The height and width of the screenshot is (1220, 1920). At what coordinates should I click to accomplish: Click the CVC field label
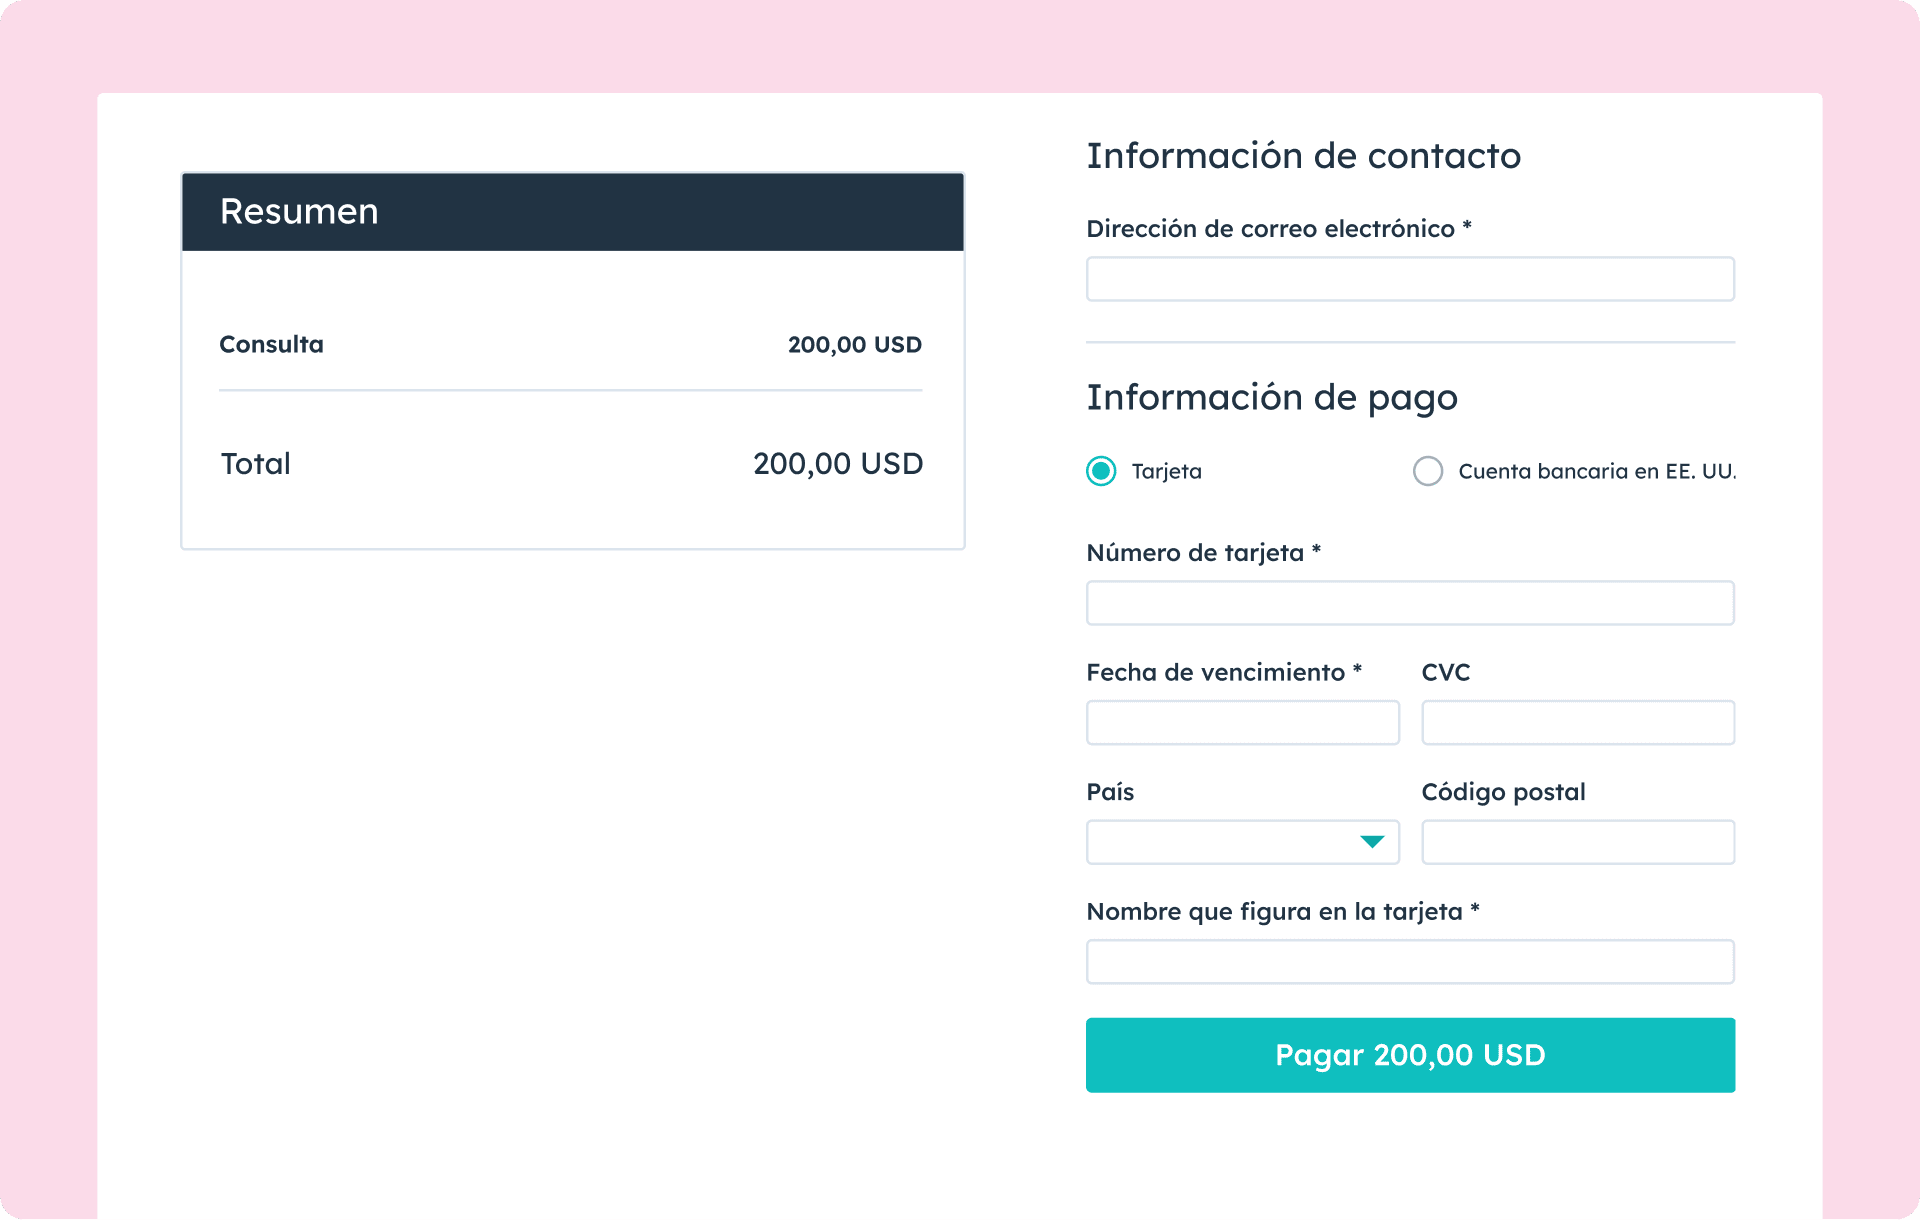click(x=1446, y=672)
